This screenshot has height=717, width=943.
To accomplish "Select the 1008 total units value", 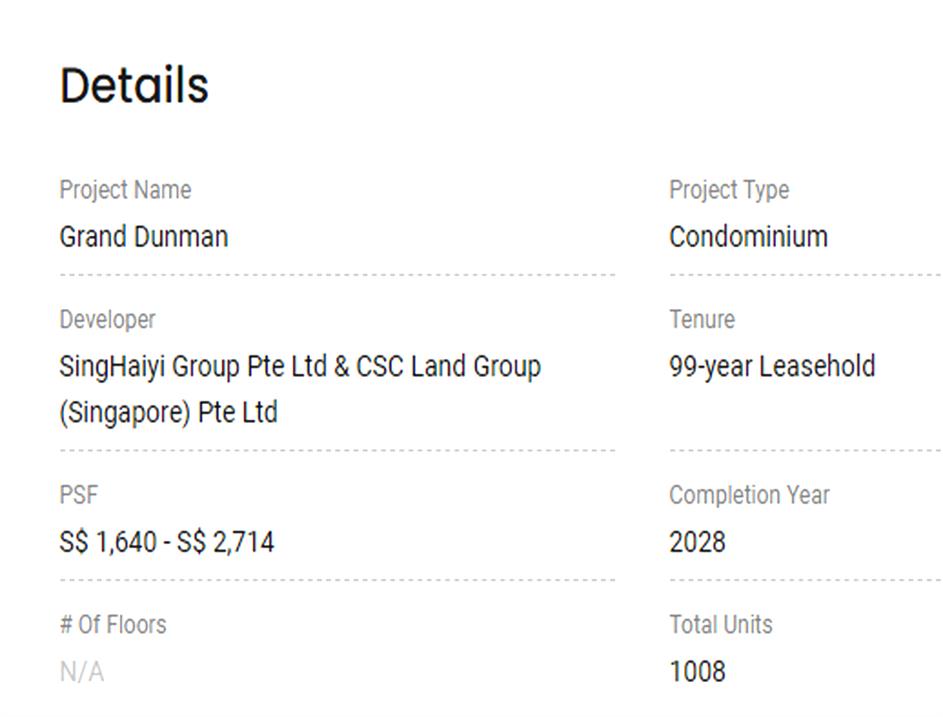I will (x=697, y=672).
